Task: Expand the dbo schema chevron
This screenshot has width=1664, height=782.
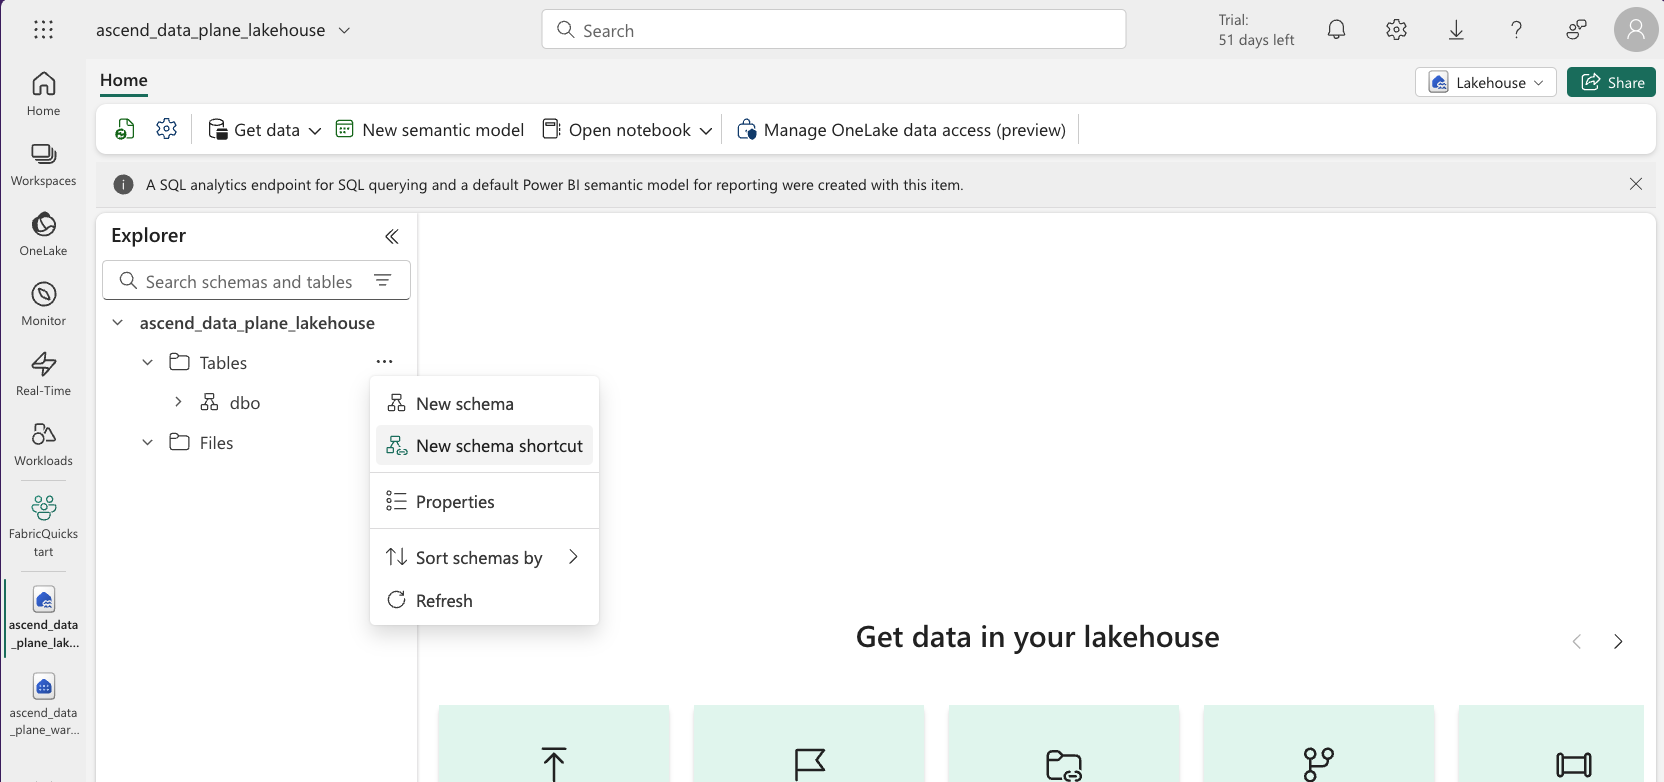Action: (x=178, y=402)
